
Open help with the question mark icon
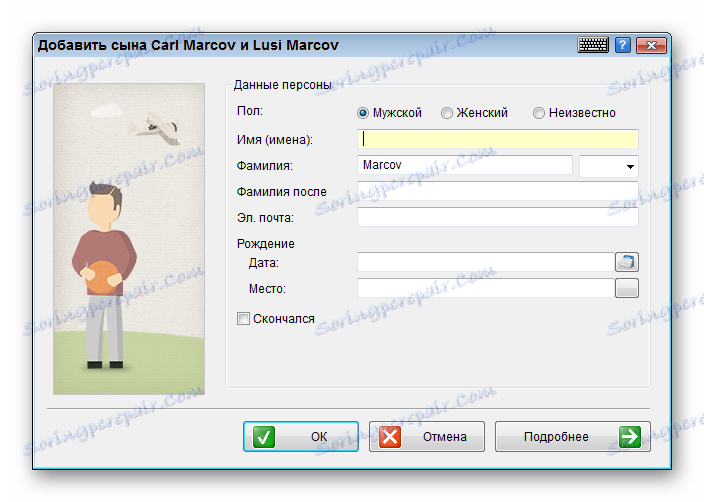click(622, 45)
